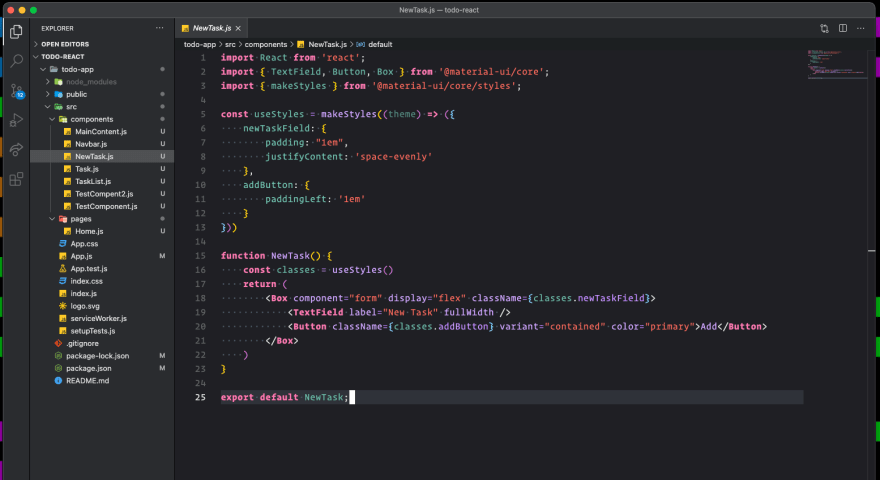Click '@material-ui/core/styles' import string
880x480 pixels.
coord(446,86)
